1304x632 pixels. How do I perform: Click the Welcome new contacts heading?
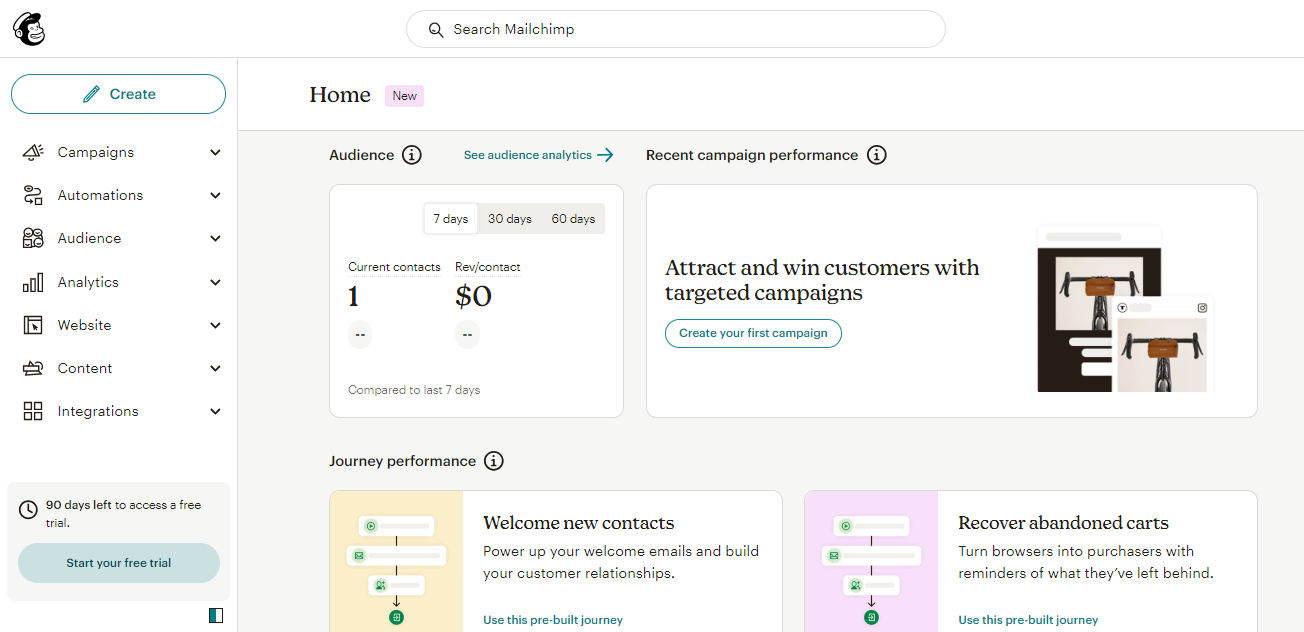579,523
